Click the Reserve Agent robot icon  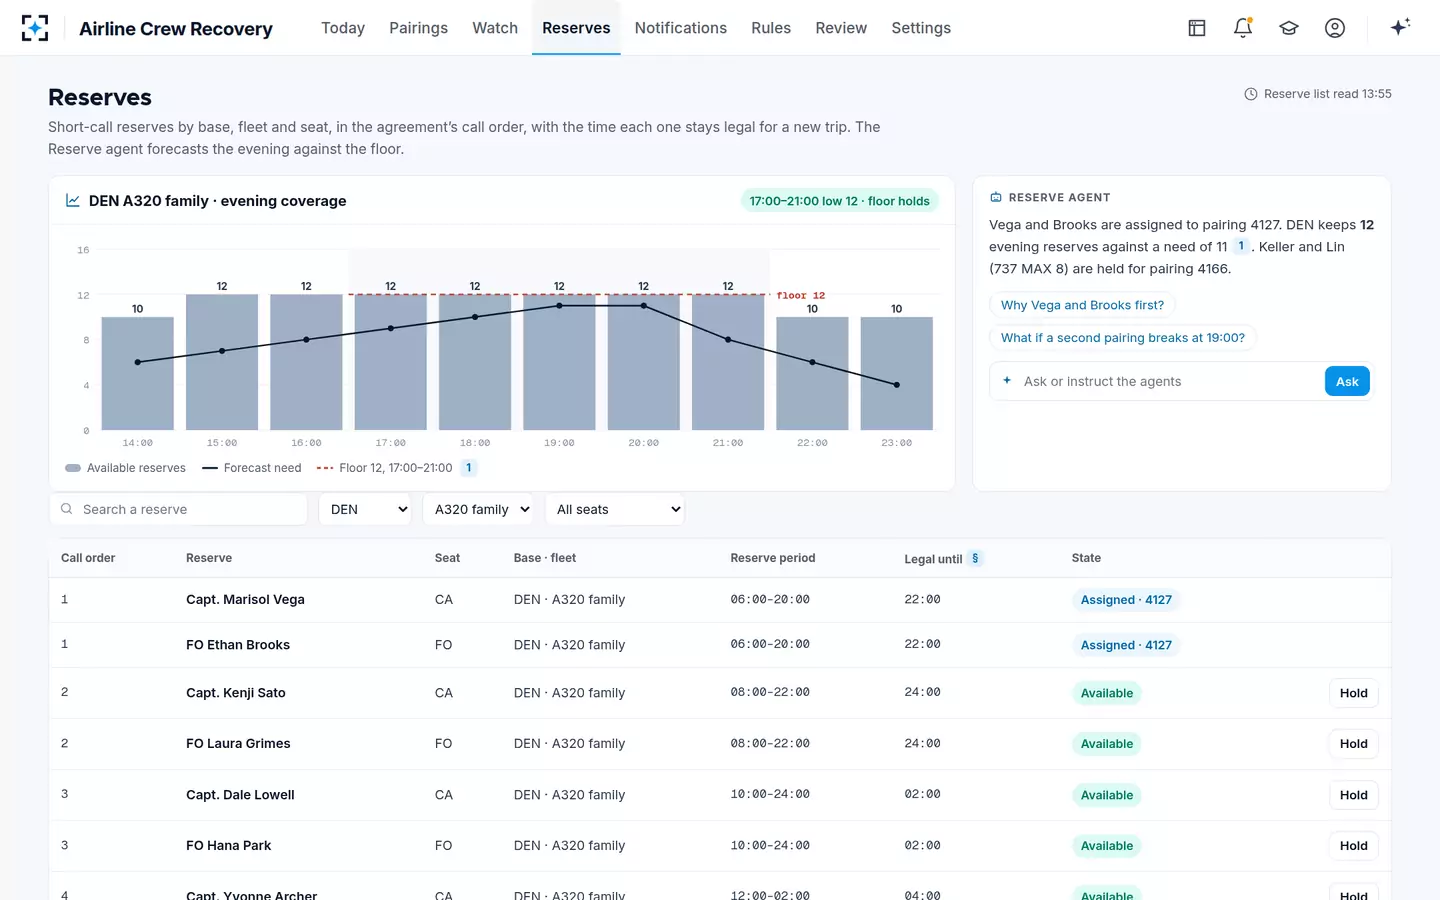996,197
